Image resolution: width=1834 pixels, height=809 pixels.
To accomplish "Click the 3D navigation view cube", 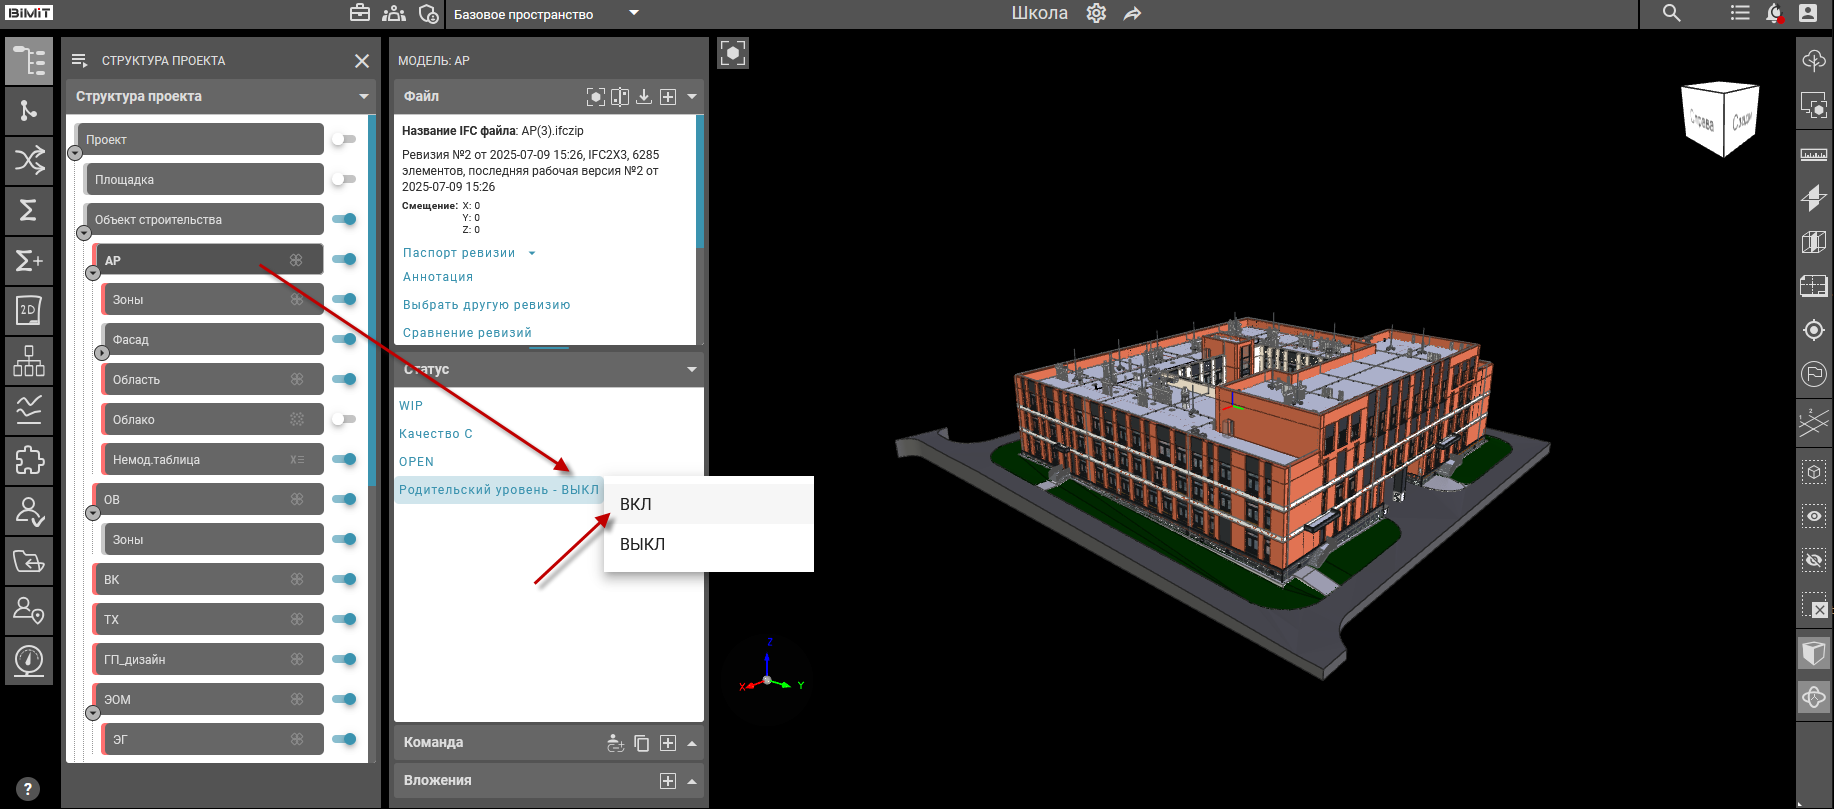I will (1720, 120).
